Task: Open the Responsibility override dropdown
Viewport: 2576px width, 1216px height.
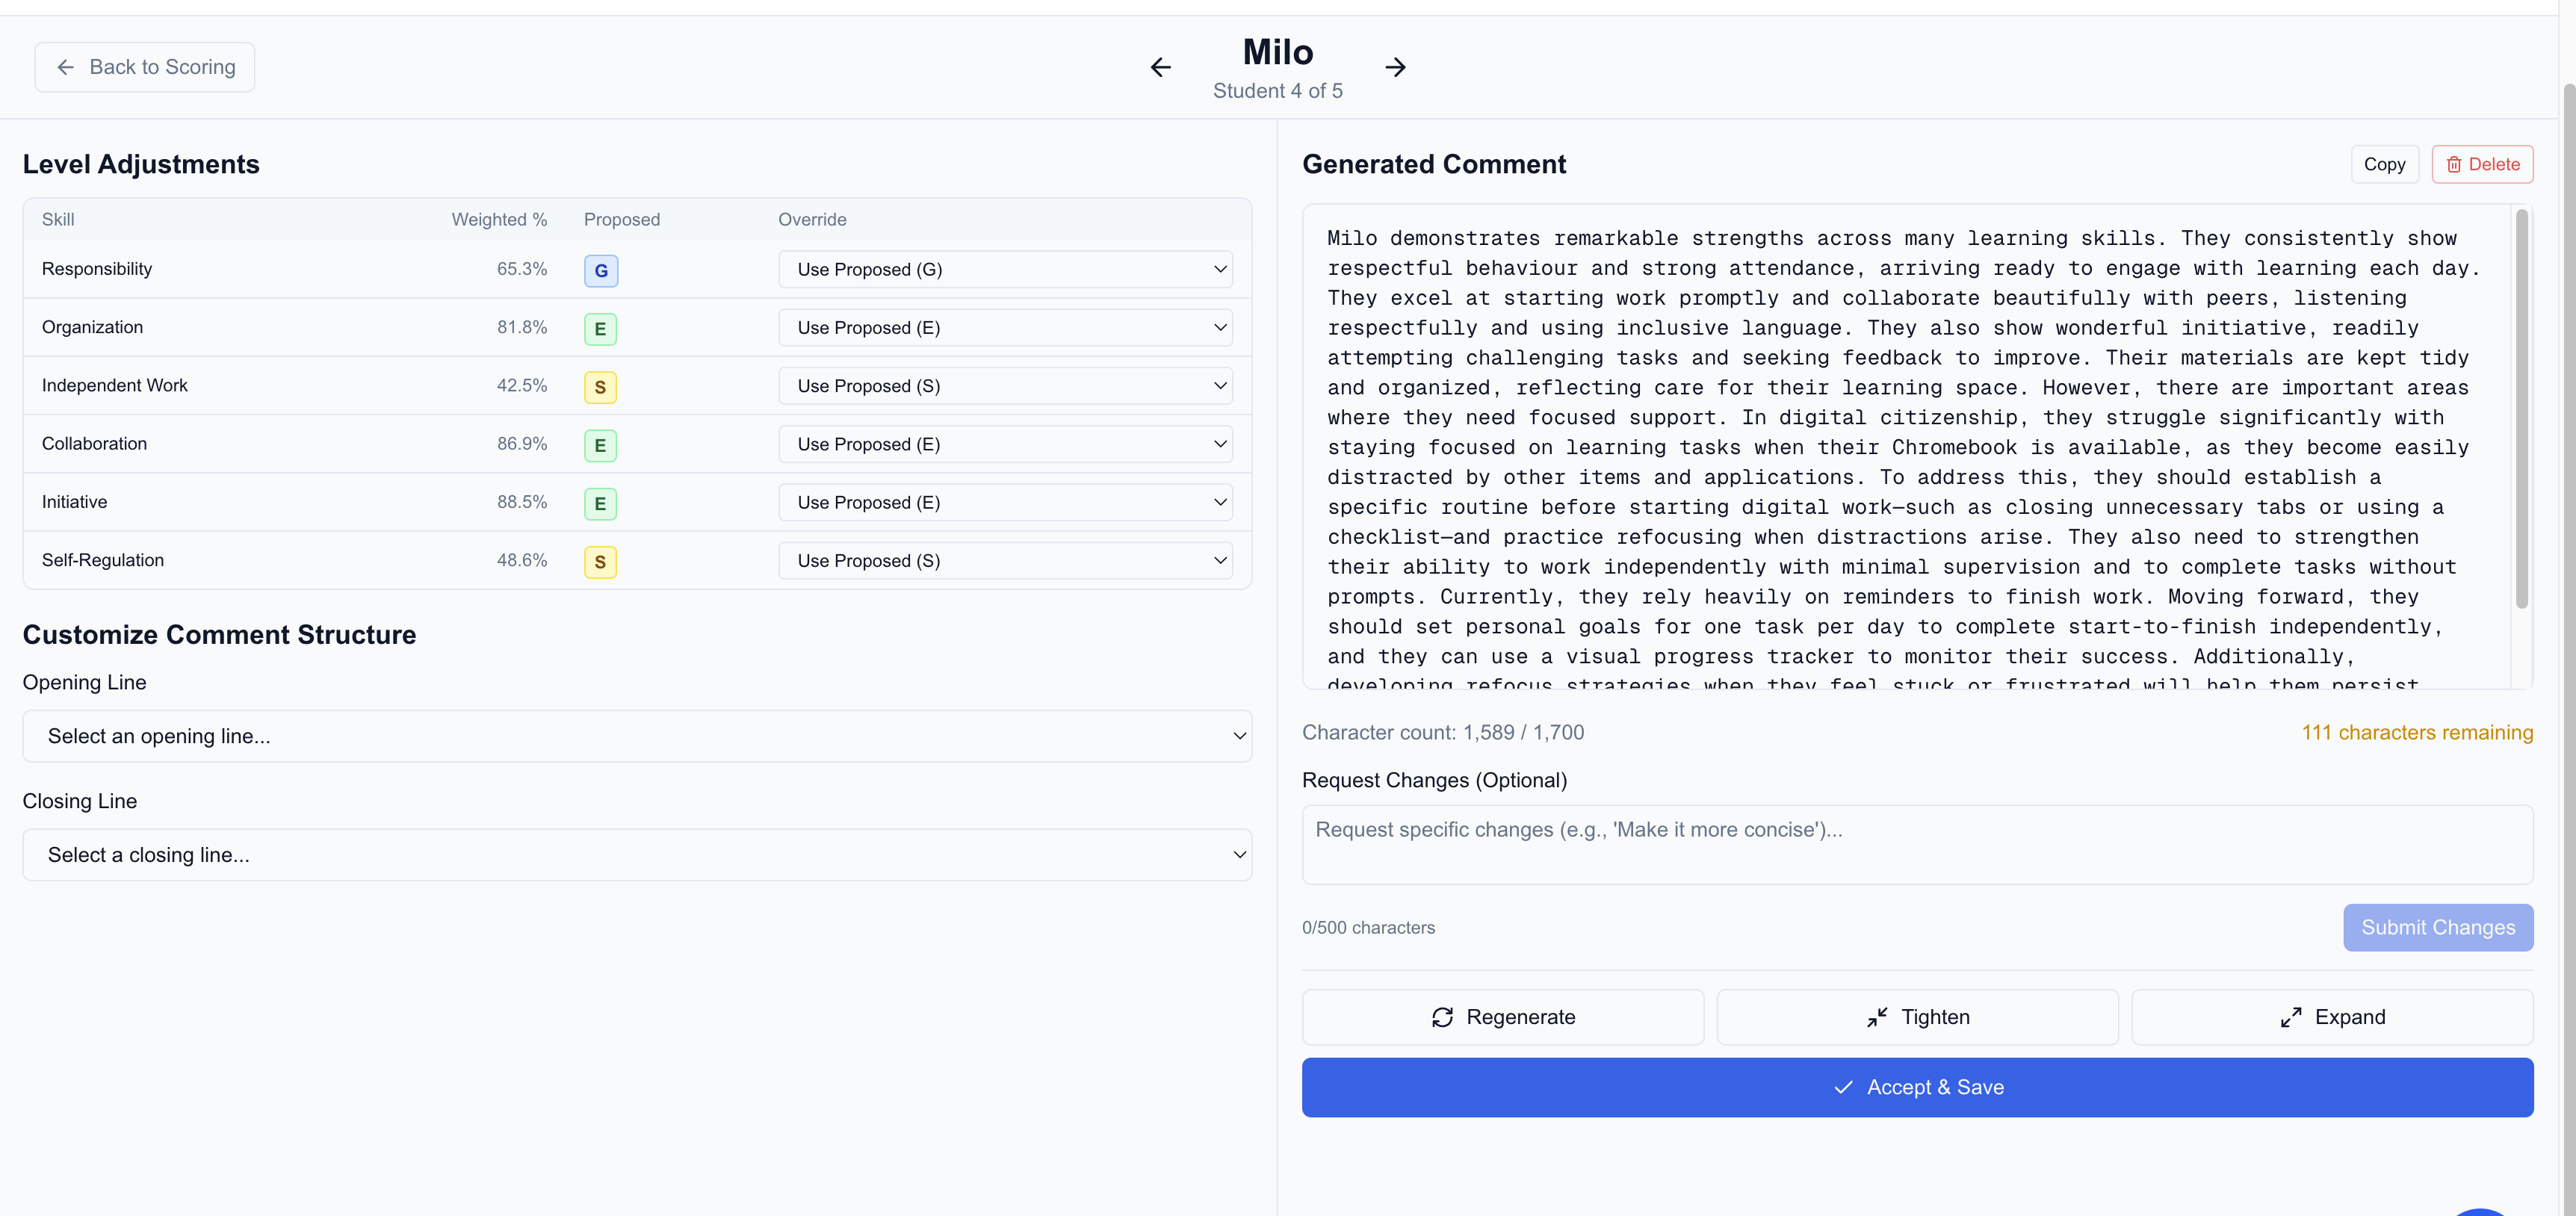Action: 1004,269
